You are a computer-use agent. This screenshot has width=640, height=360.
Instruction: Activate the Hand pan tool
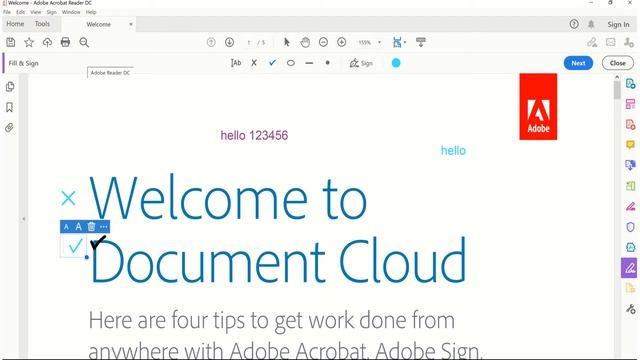pos(305,42)
